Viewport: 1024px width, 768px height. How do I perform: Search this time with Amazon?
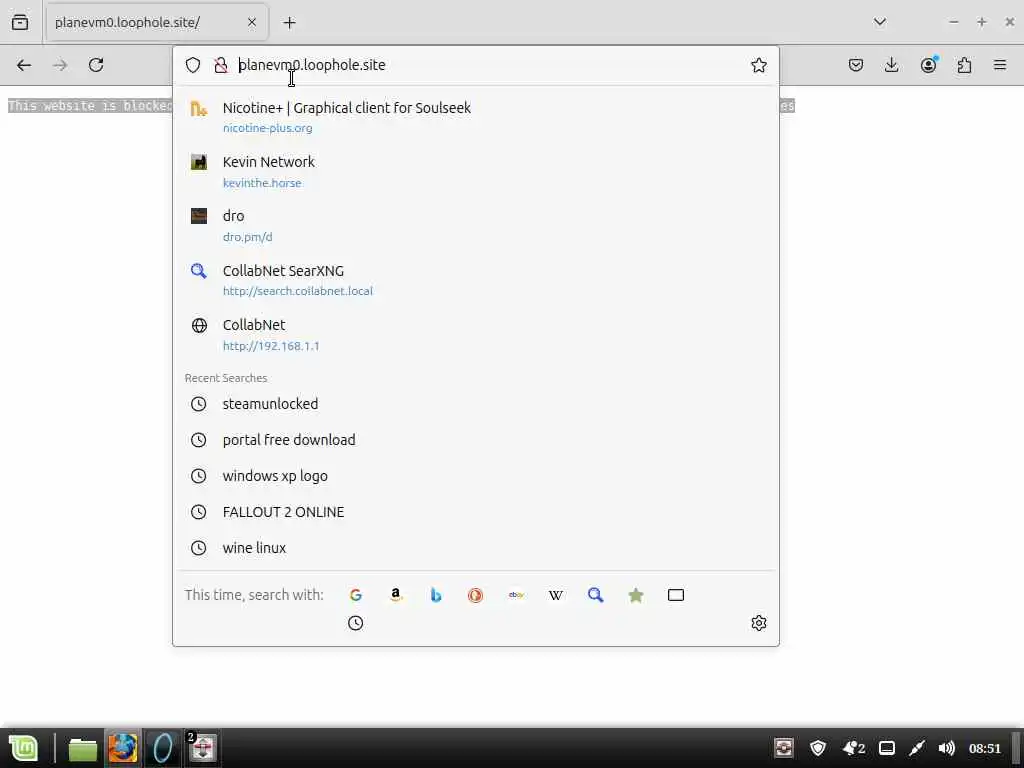click(x=395, y=595)
